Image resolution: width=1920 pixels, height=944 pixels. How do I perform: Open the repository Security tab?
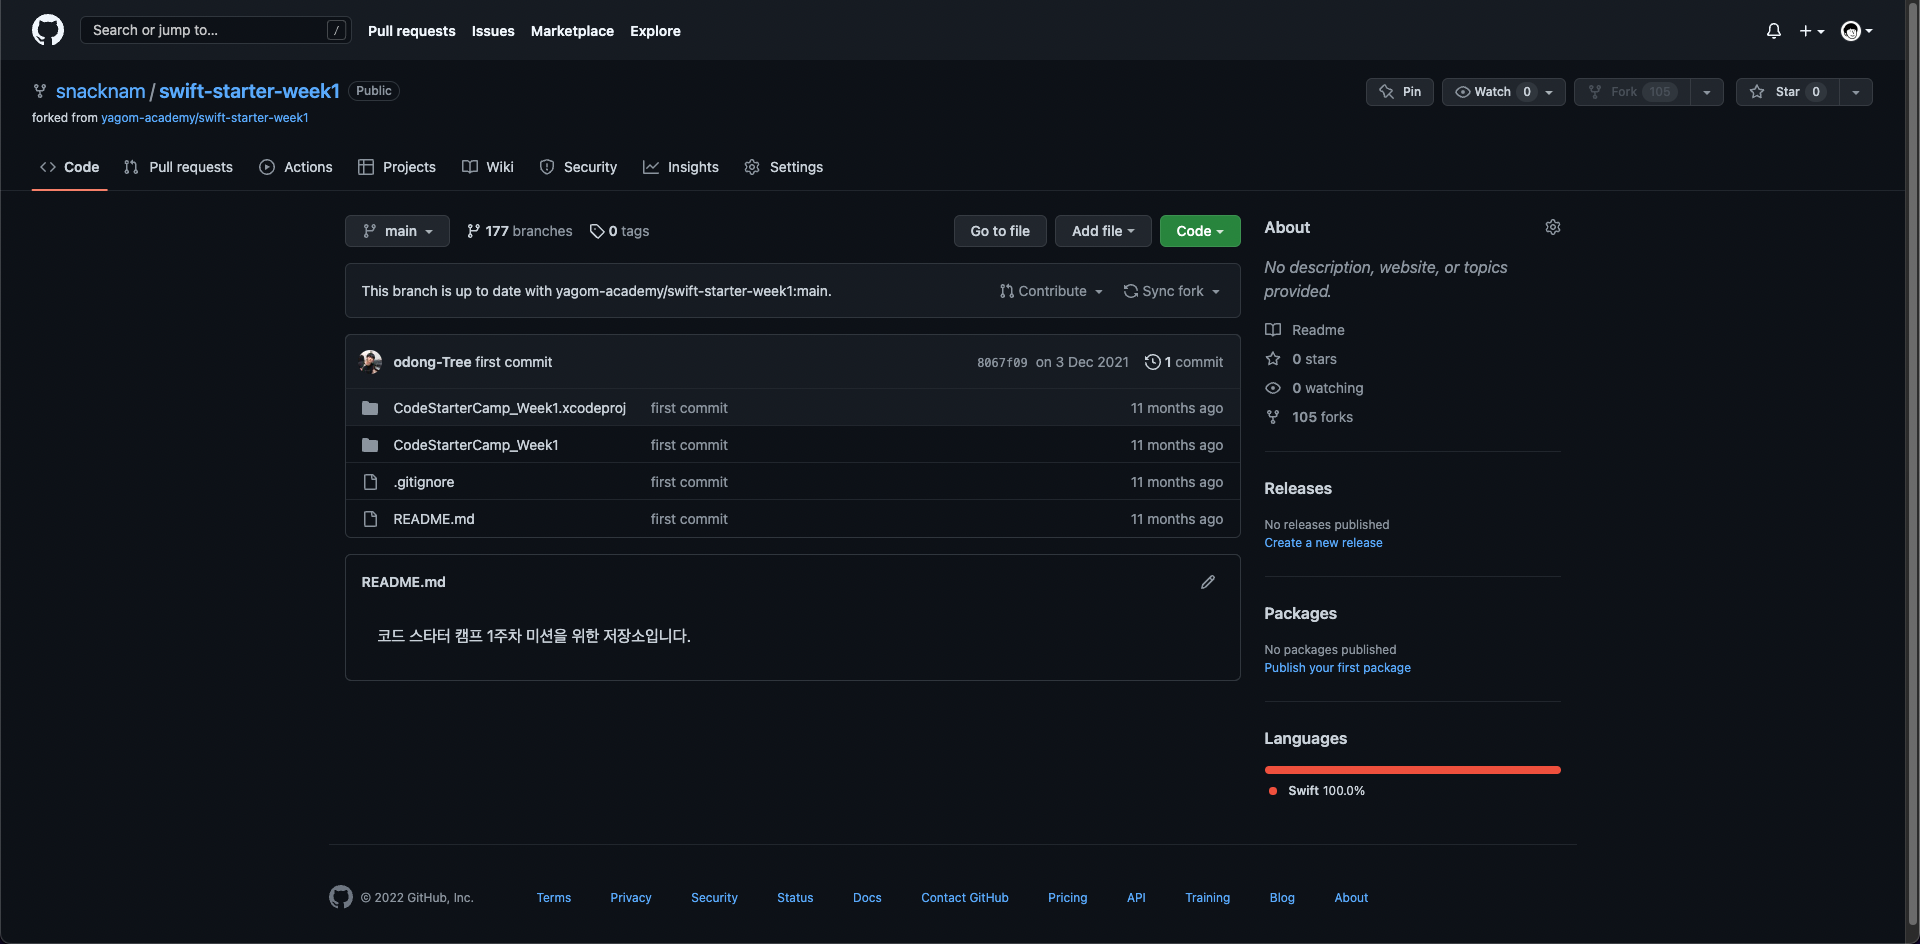tap(578, 167)
